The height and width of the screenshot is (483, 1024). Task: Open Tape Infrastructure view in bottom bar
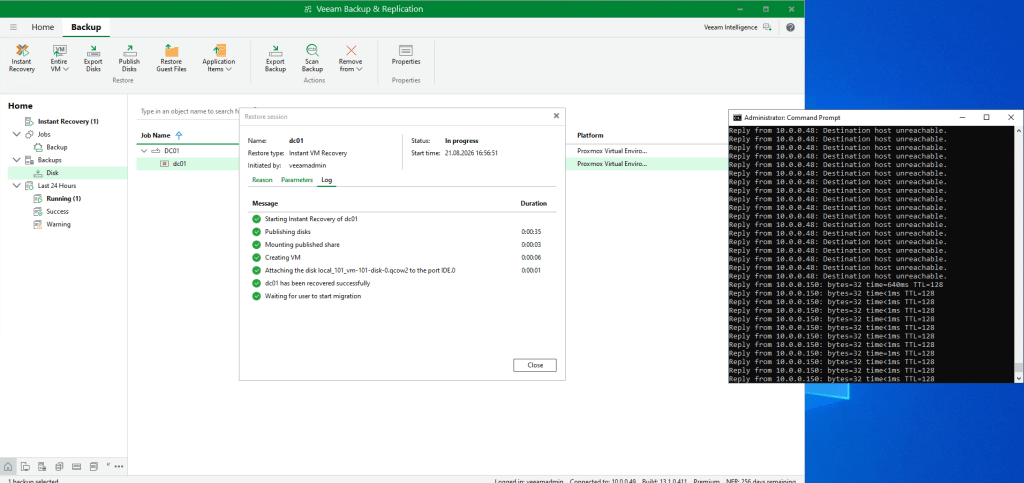tap(76, 467)
